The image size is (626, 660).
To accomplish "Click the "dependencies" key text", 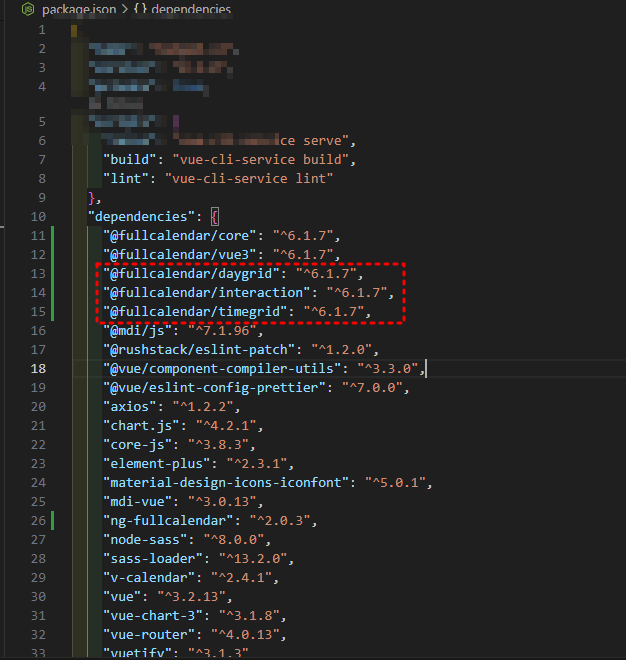I will pos(141,217).
